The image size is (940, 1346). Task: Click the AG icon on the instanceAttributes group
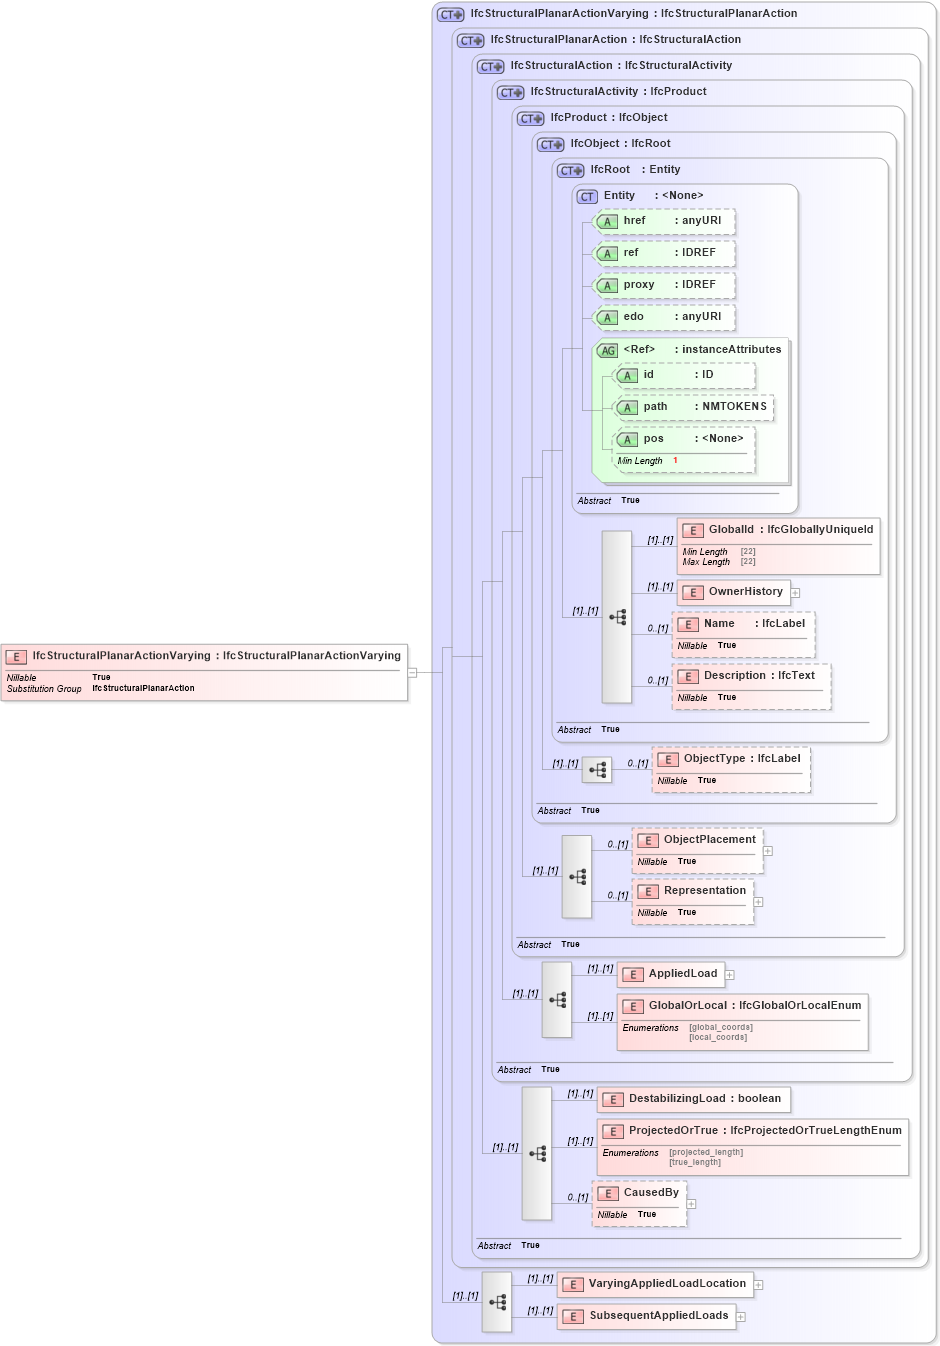coord(607,350)
